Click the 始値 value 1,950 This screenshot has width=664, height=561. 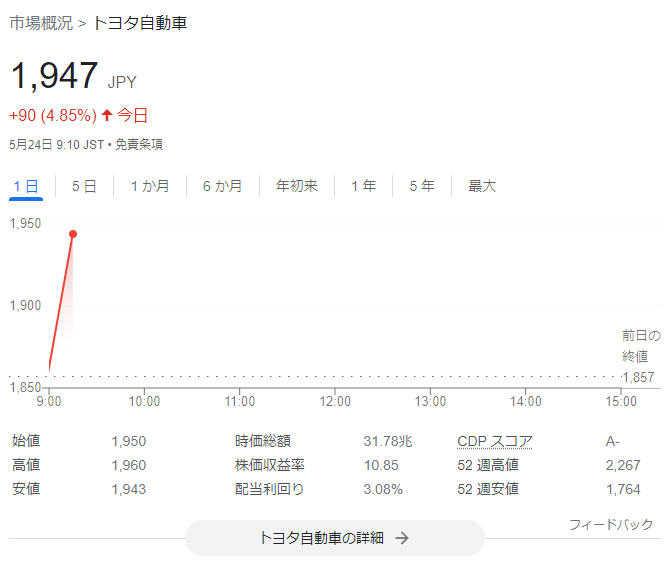(129, 441)
